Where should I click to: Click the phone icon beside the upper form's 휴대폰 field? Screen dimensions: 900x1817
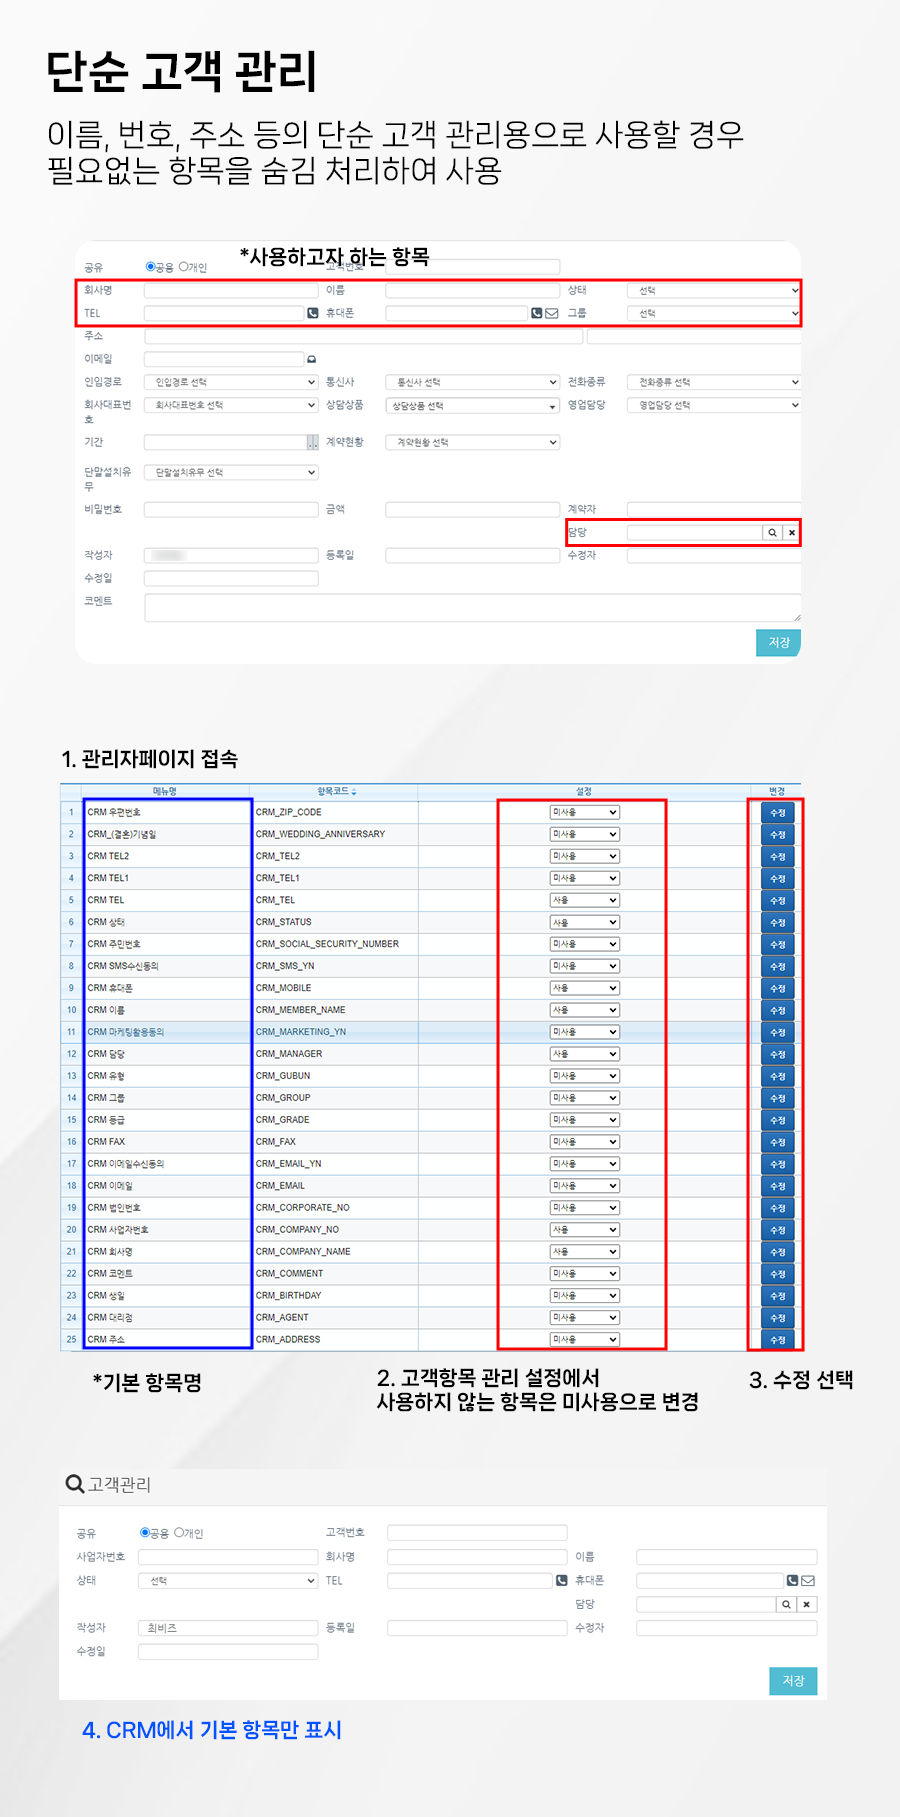tap(537, 313)
